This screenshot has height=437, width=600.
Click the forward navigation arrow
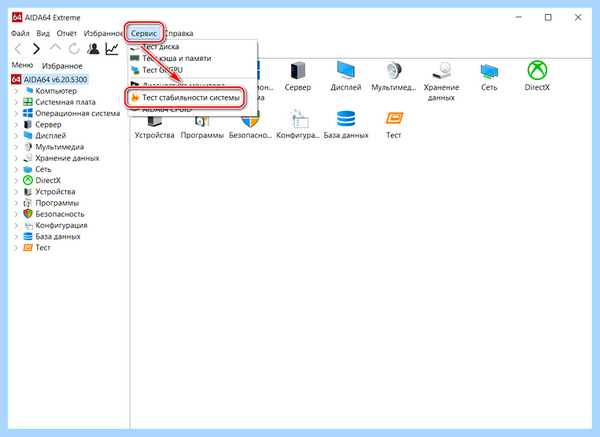pos(36,49)
